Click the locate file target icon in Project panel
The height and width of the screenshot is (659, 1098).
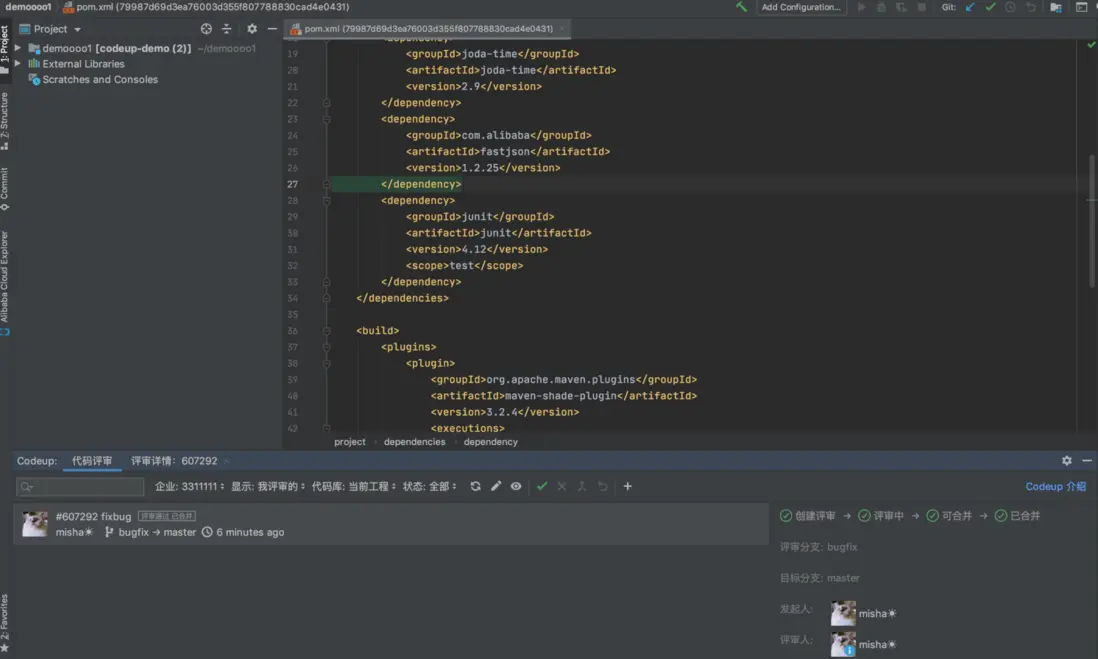206,29
